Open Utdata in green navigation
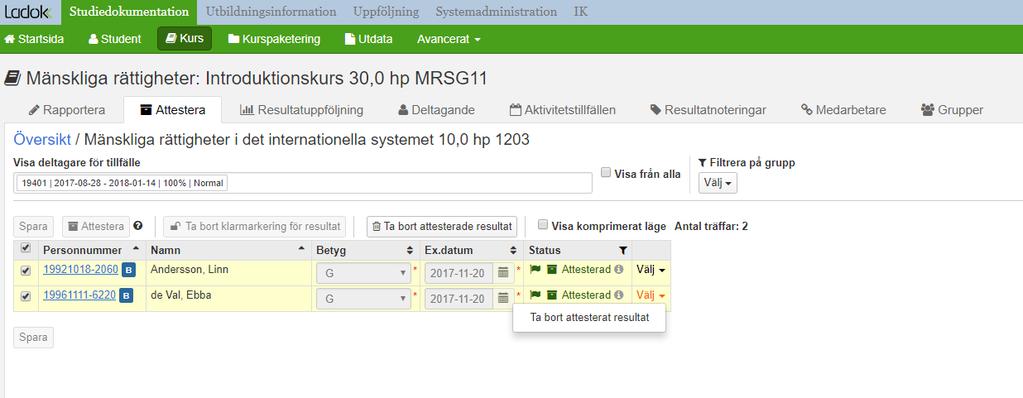1023x398 pixels. (x=369, y=39)
